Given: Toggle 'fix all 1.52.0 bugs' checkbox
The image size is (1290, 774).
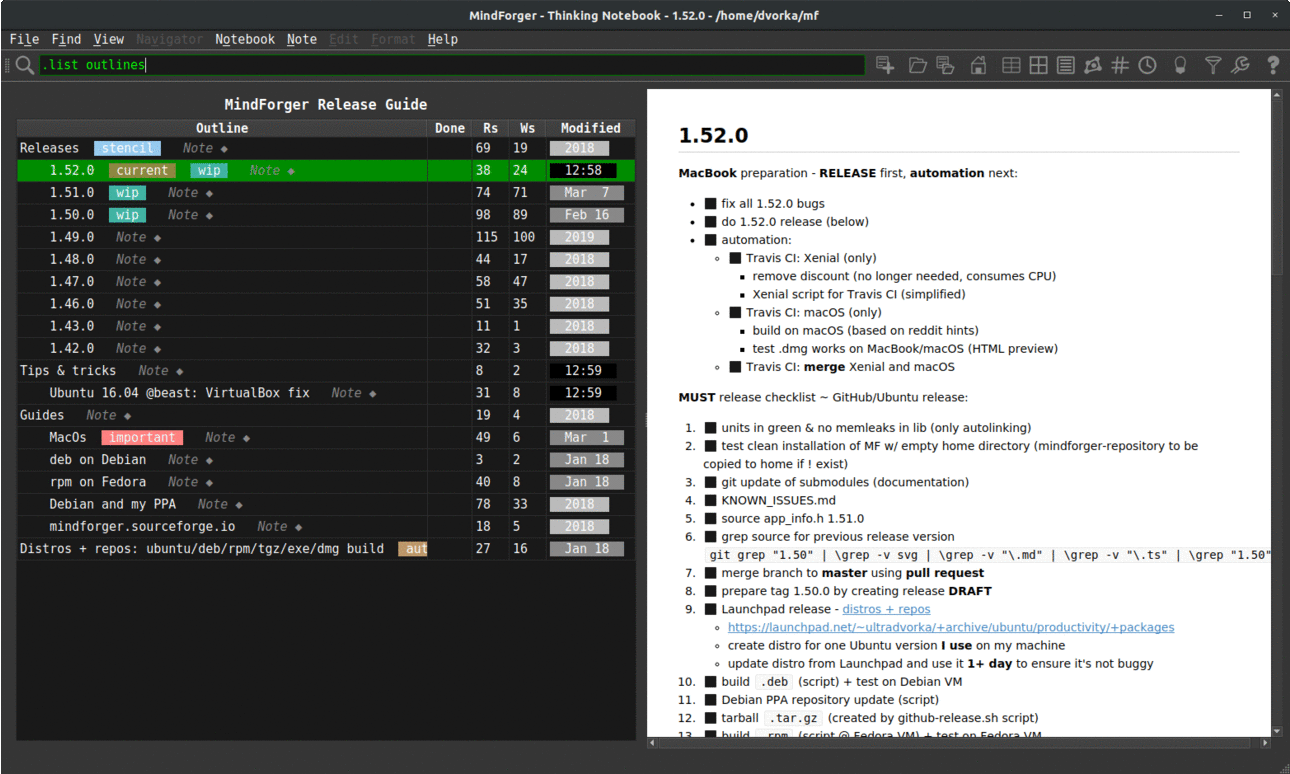Looking at the screenshot, I should coord(711,204).
